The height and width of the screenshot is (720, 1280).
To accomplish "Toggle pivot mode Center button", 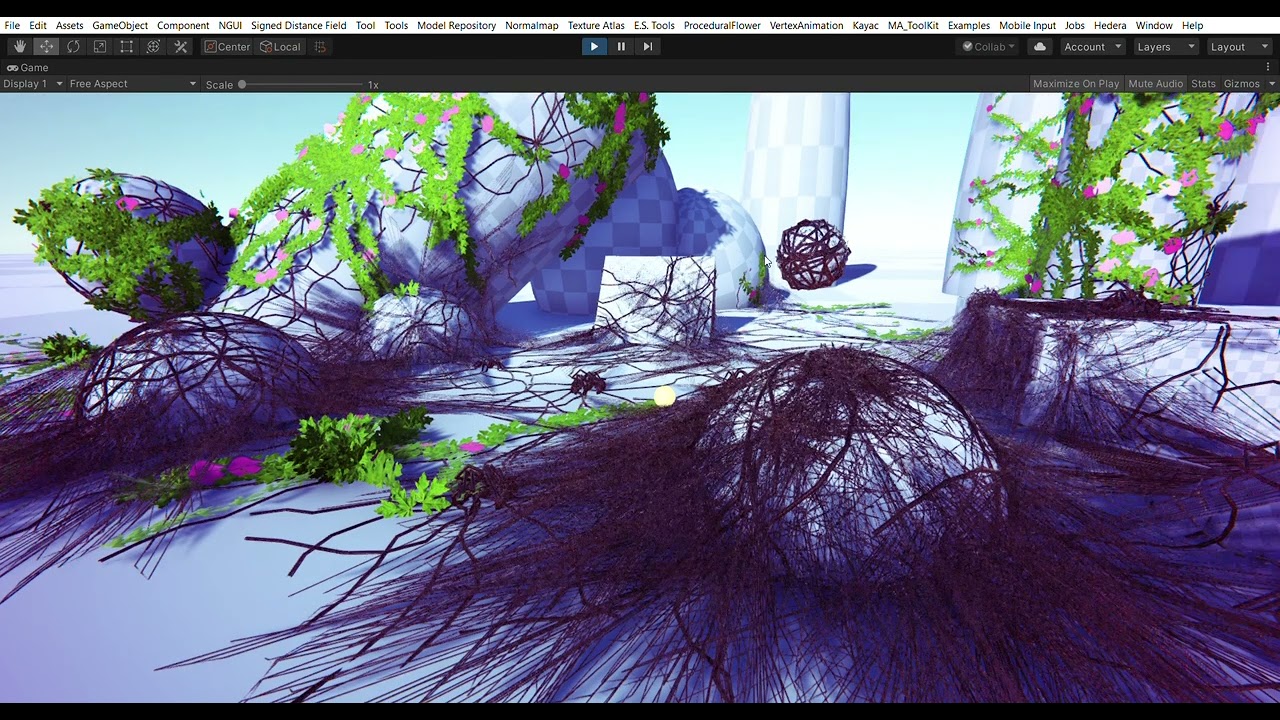I will [227, 47].
